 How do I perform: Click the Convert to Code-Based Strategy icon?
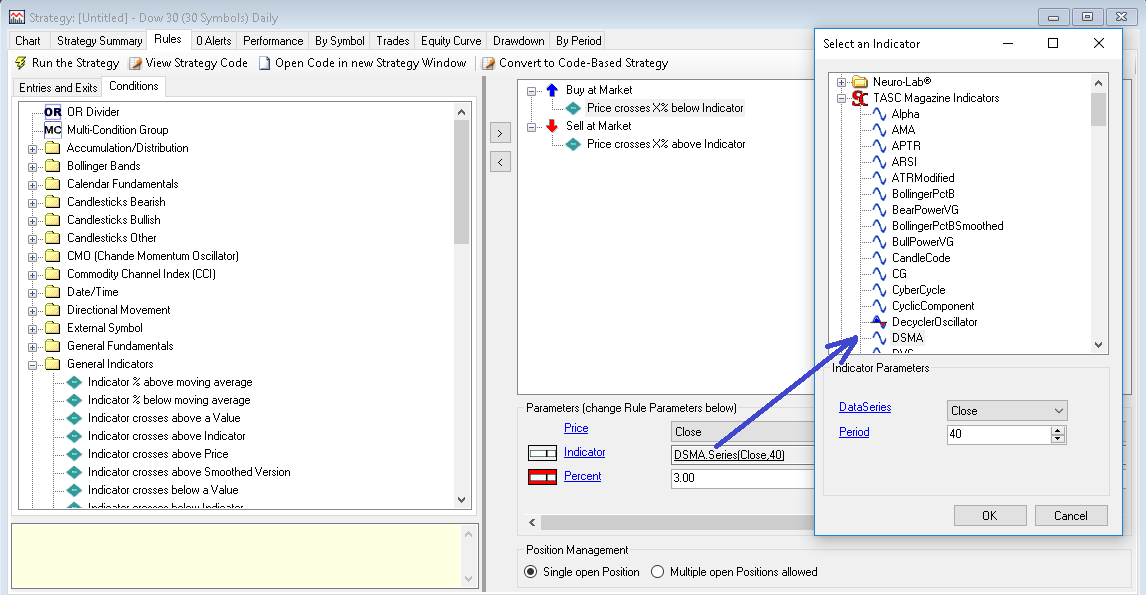(489, 63)
